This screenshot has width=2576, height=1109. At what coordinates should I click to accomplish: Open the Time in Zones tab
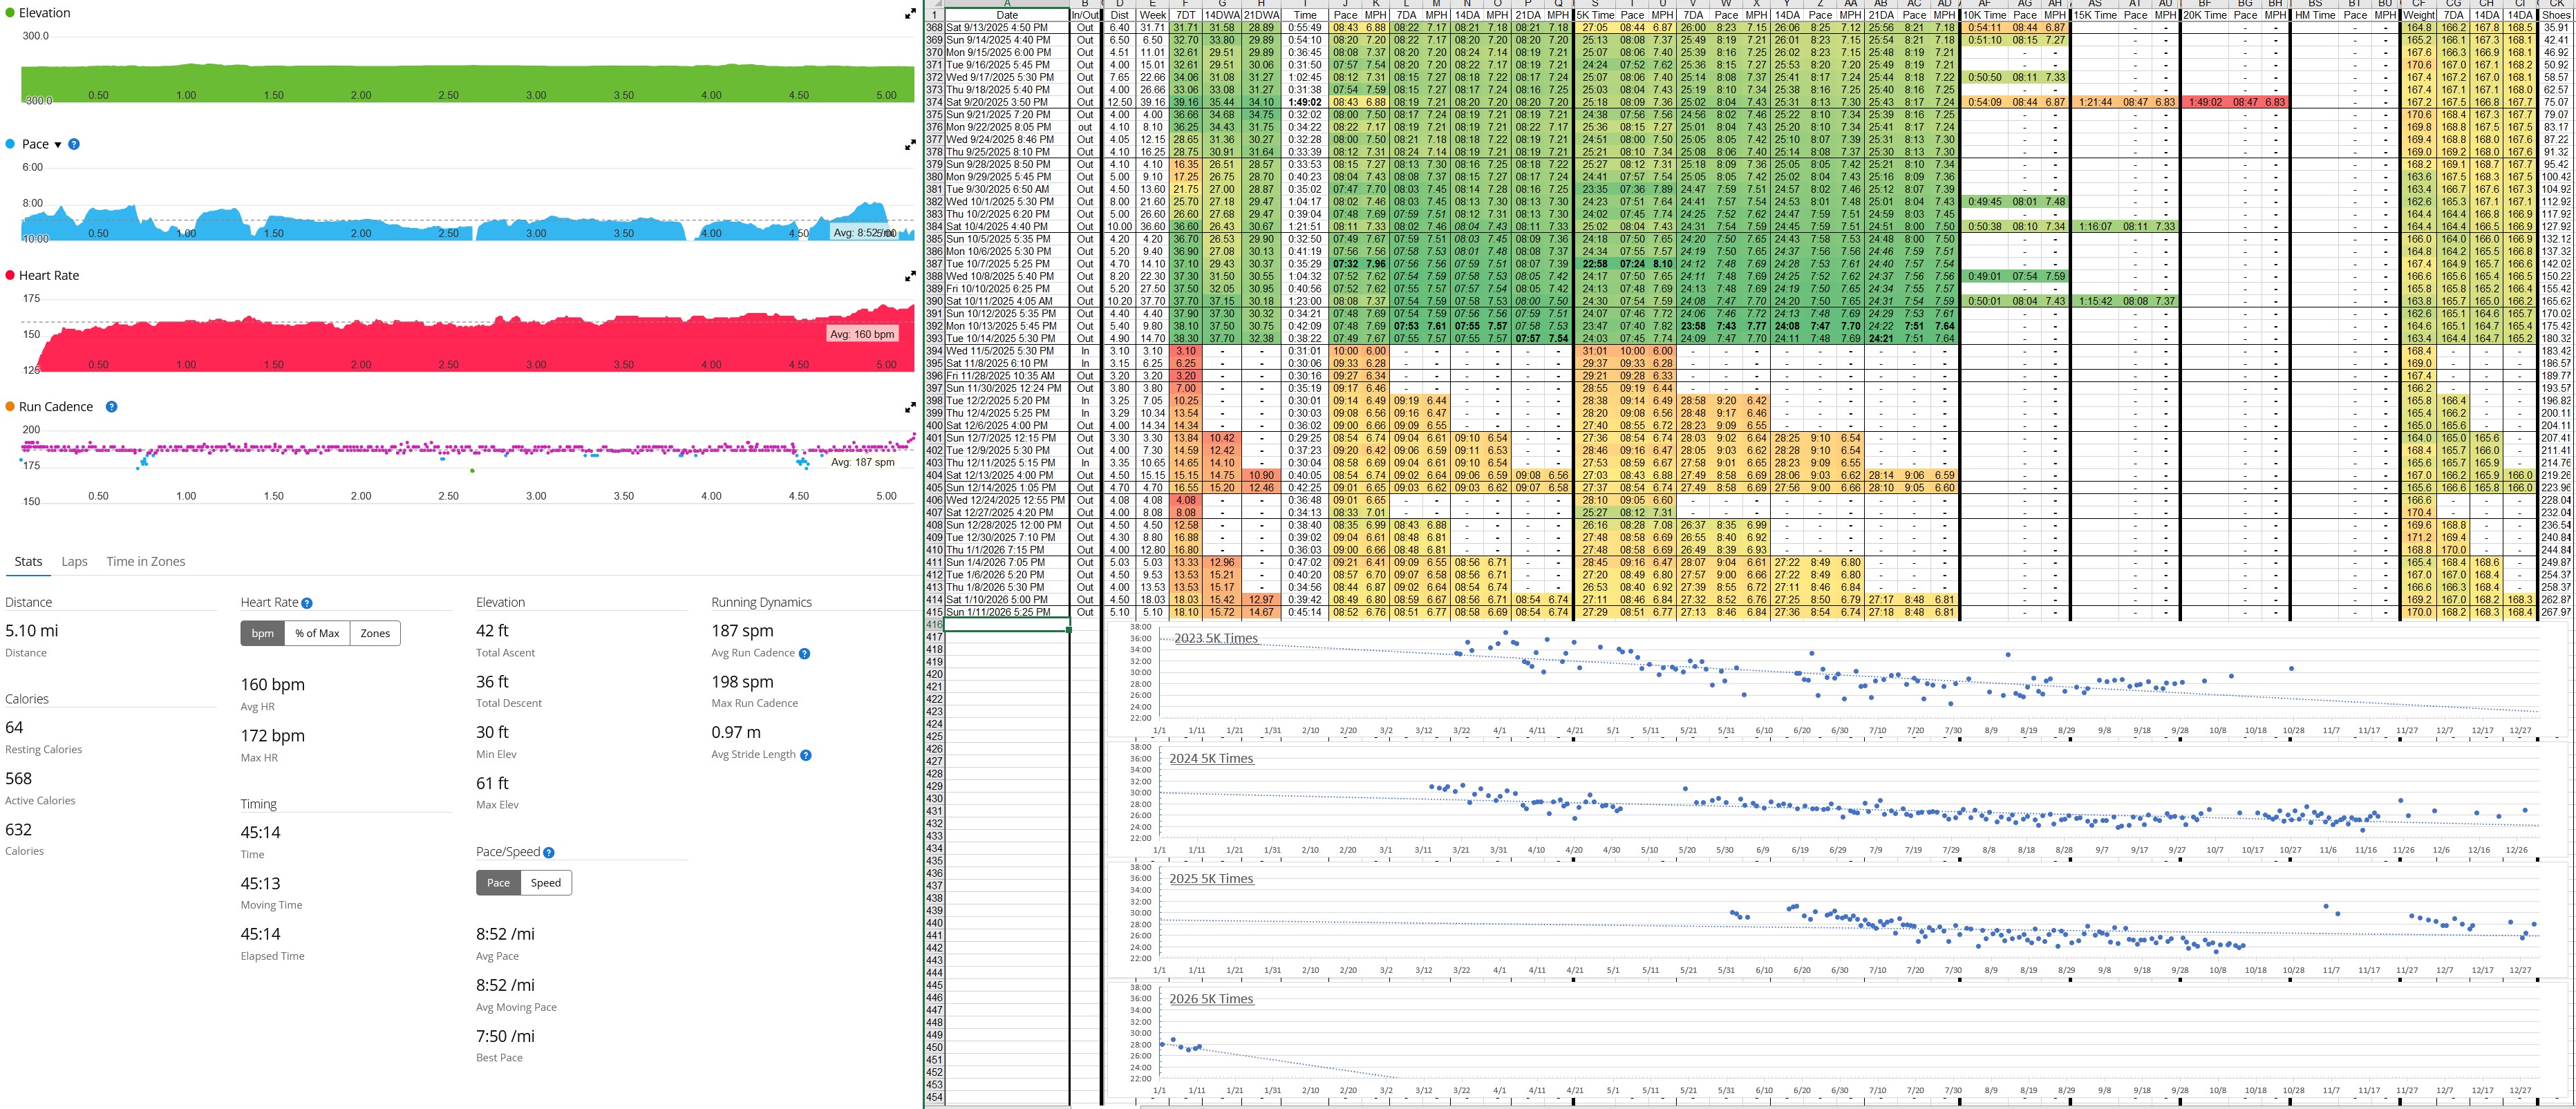pyautogui.click(x=146, y=561)
